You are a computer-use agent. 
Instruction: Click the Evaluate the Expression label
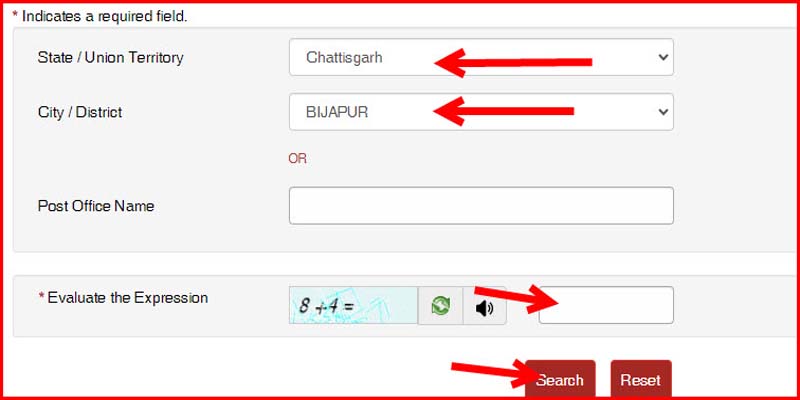tap(128, 298)
